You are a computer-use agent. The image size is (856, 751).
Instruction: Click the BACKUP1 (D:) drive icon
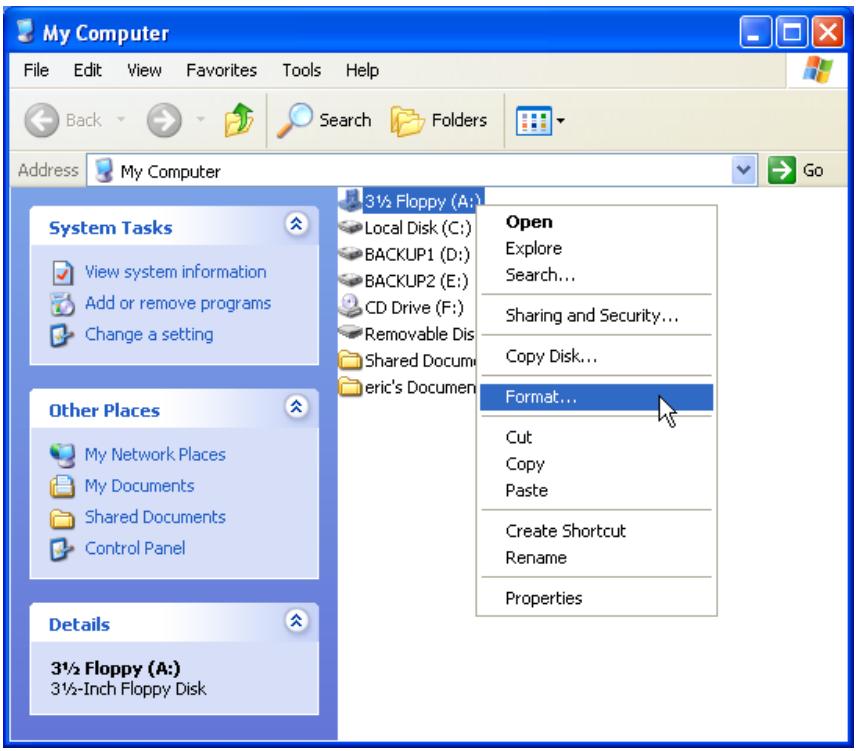point(350,253)
